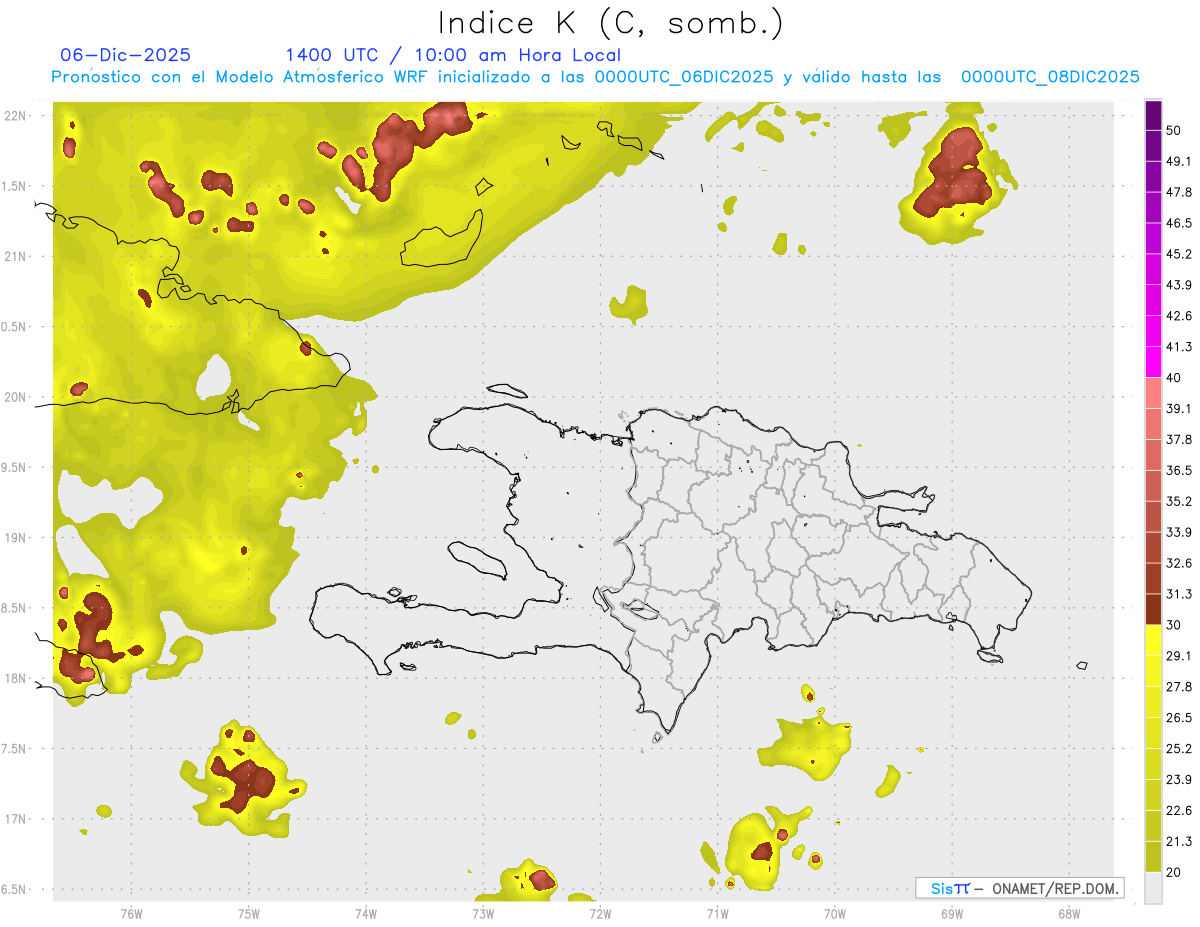The width and height of the screenshot is (1200, 927).
Task: Click the darkest purple band topping the color scale
Action: click(1153, 116)
